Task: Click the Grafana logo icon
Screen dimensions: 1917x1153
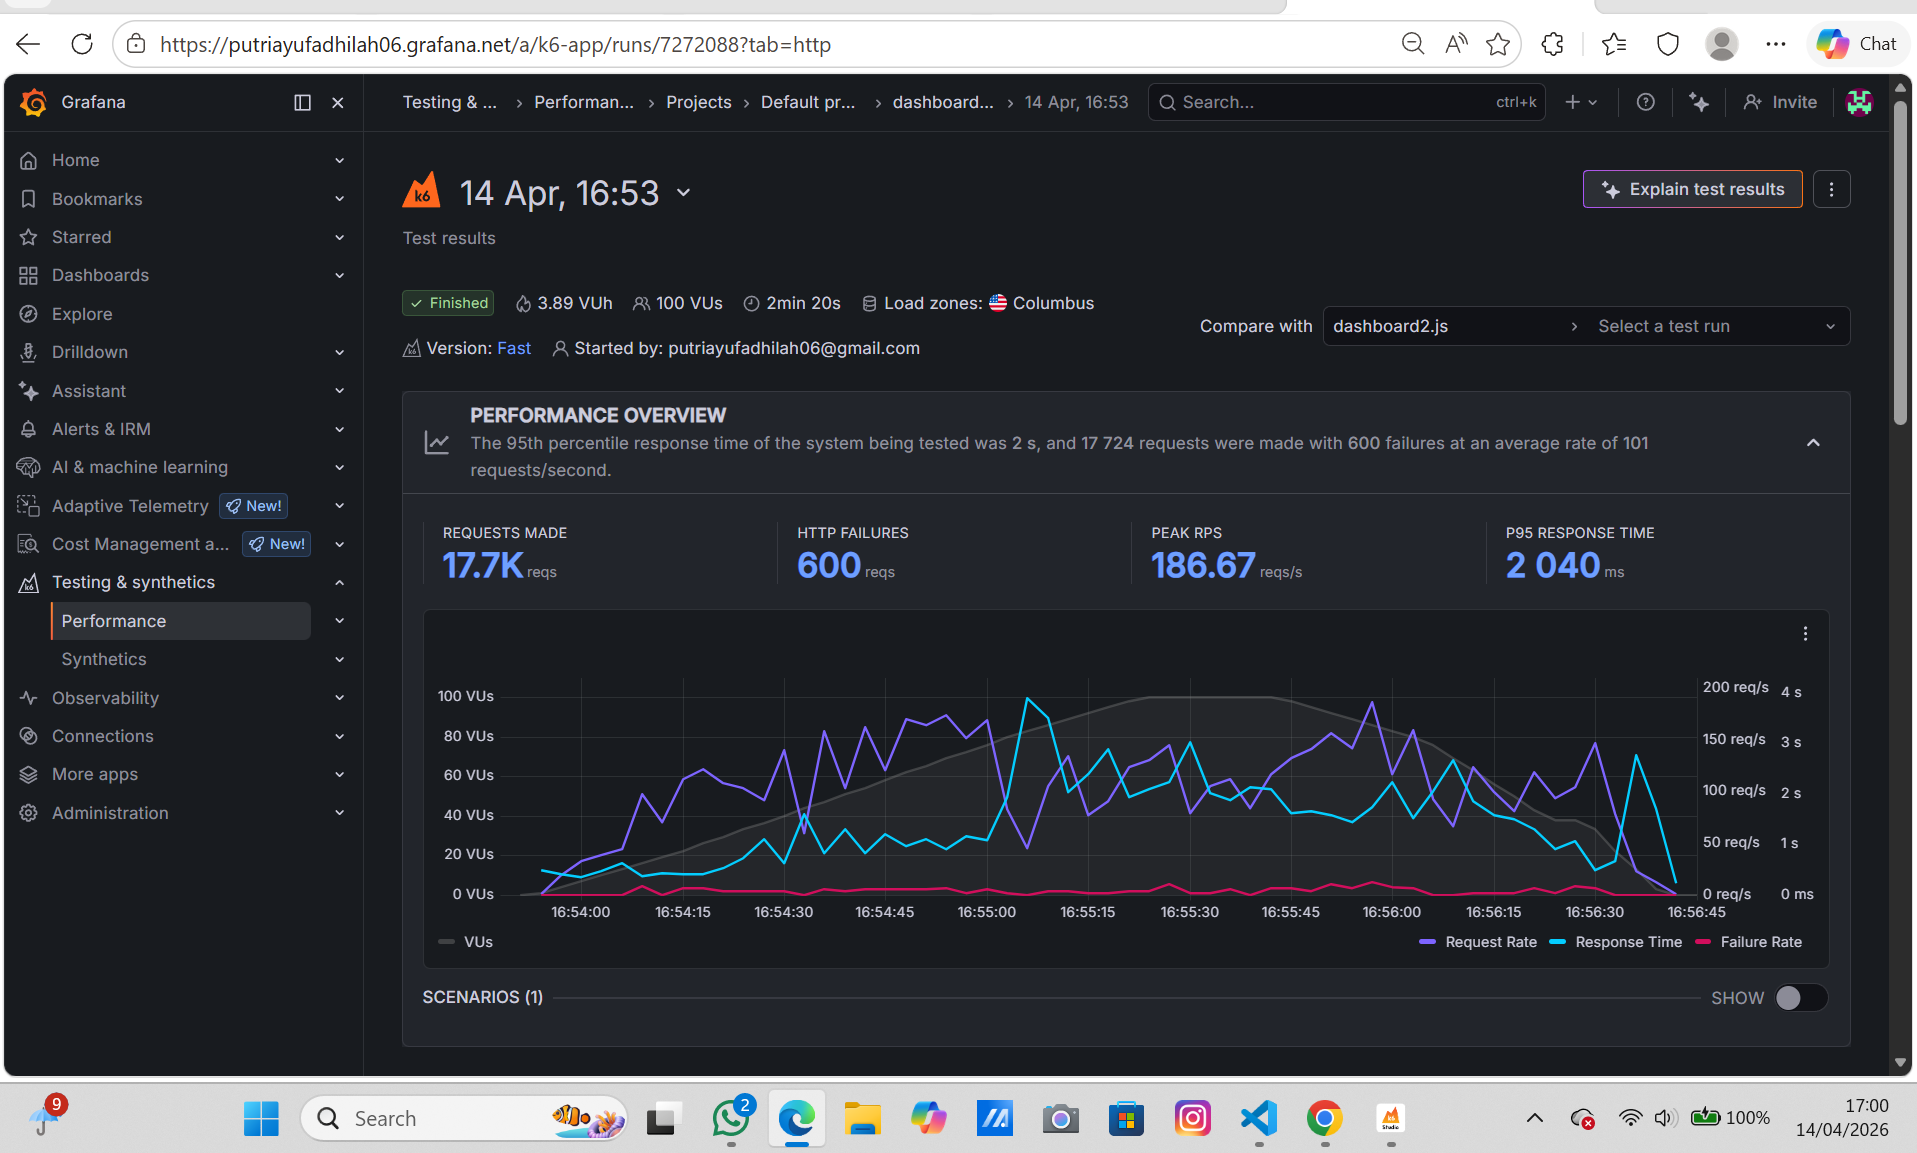Action: click(x=33, y=102)
